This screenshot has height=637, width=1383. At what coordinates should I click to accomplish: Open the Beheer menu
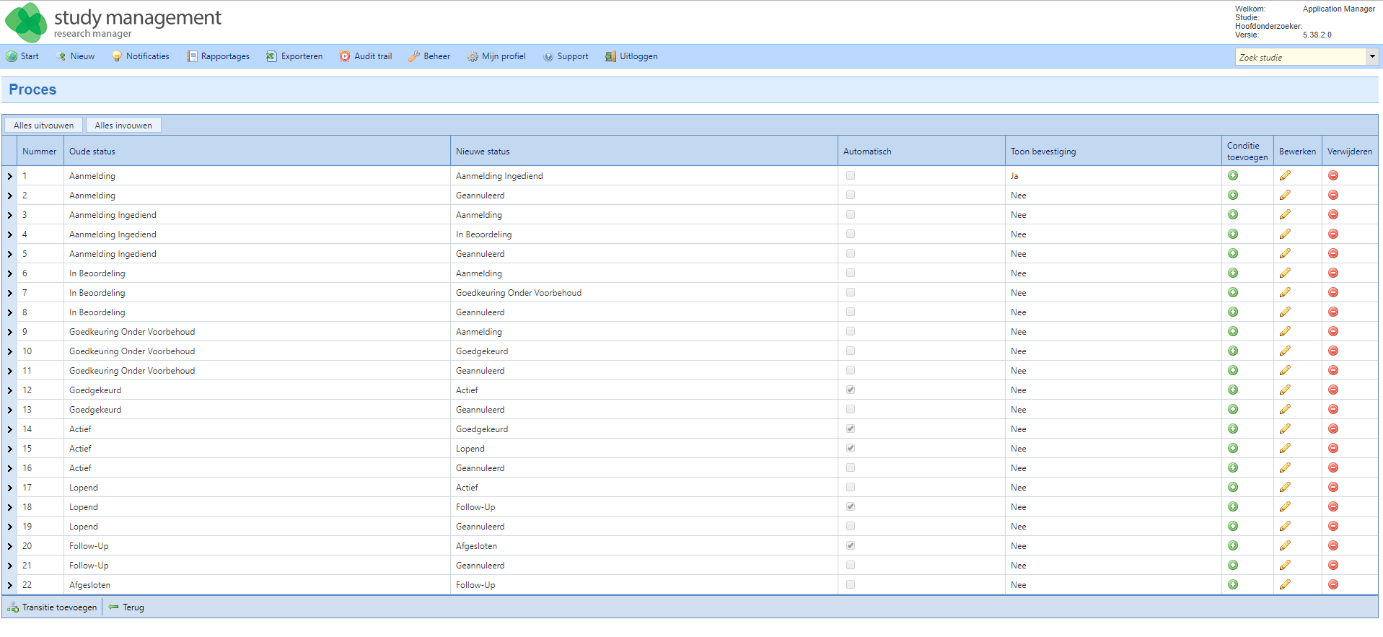coord(429,56)
